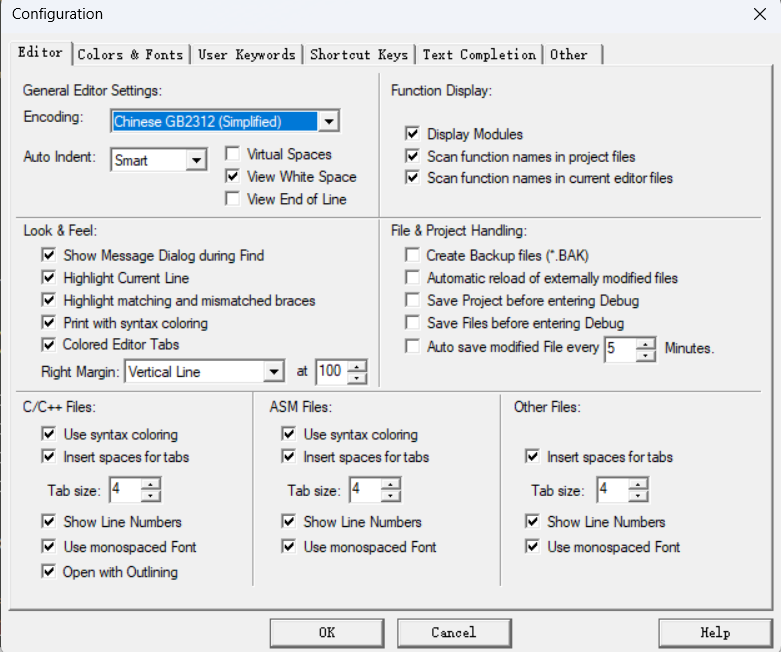Check Save Files before entering Debug
The width and height of the screenshot is (781, 652).
[412, 322]
